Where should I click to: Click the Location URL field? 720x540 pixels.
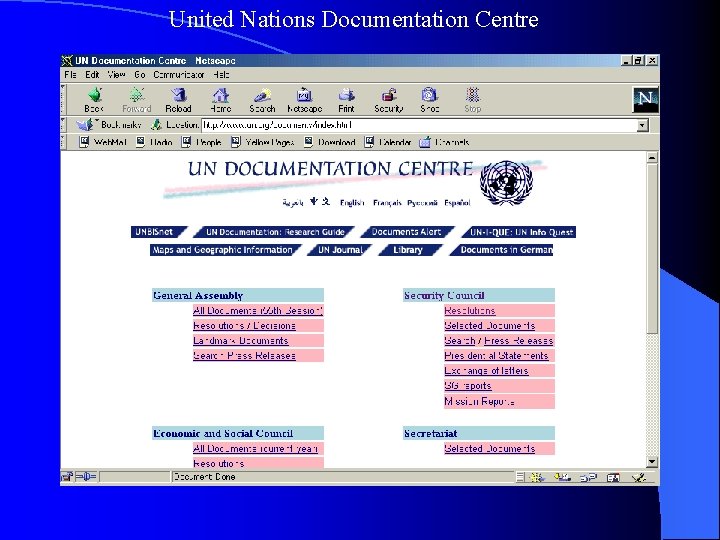pyautogui.click(x=419, y=125)
